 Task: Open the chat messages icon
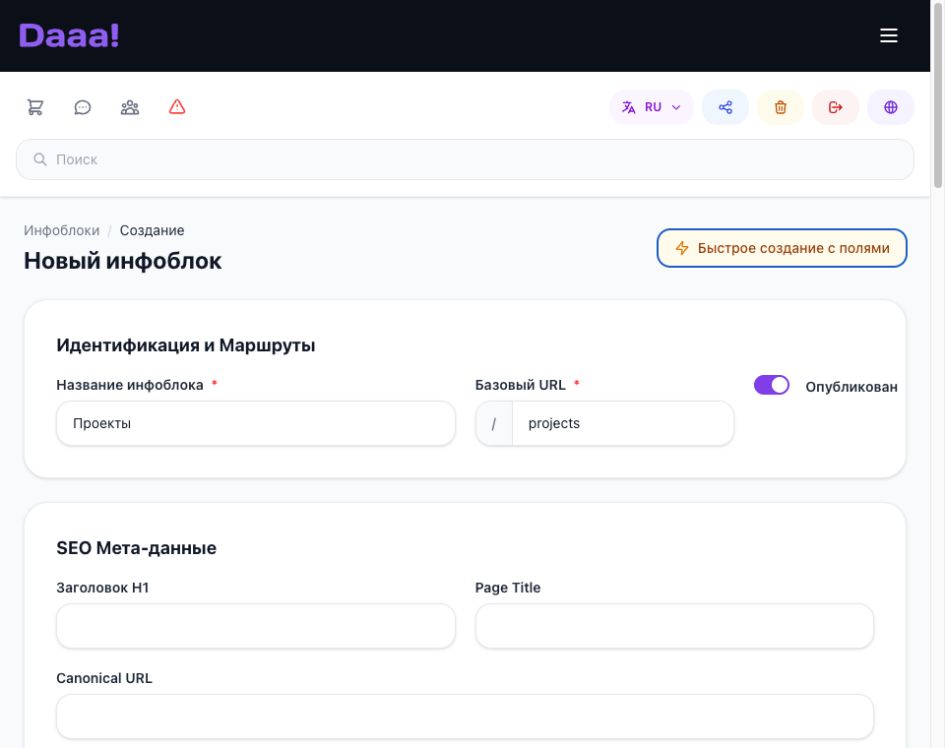coord(83,107)
